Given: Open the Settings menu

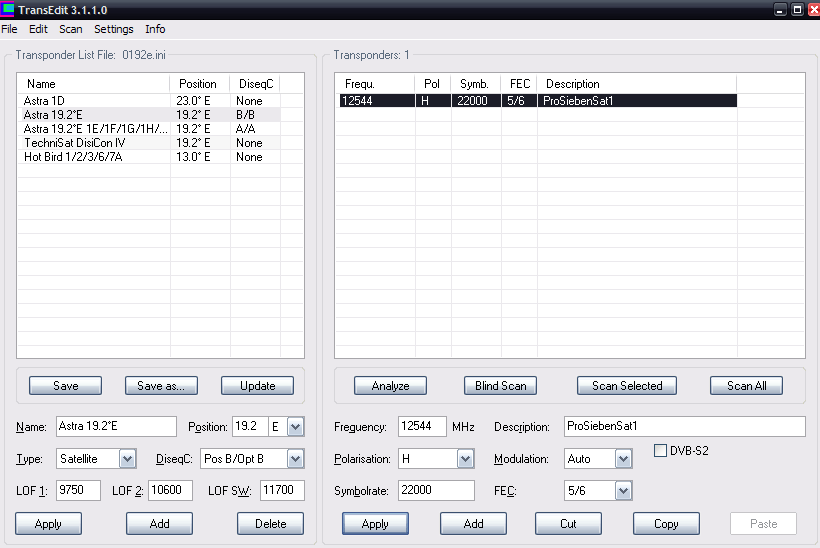Looking at the screenshot, I should coord(113,29).
